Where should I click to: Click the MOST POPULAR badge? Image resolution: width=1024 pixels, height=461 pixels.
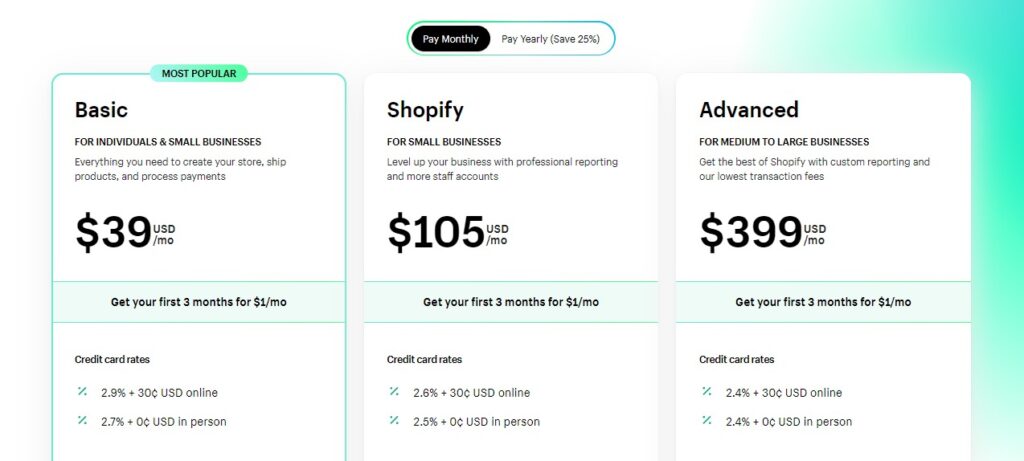[199, 73]
